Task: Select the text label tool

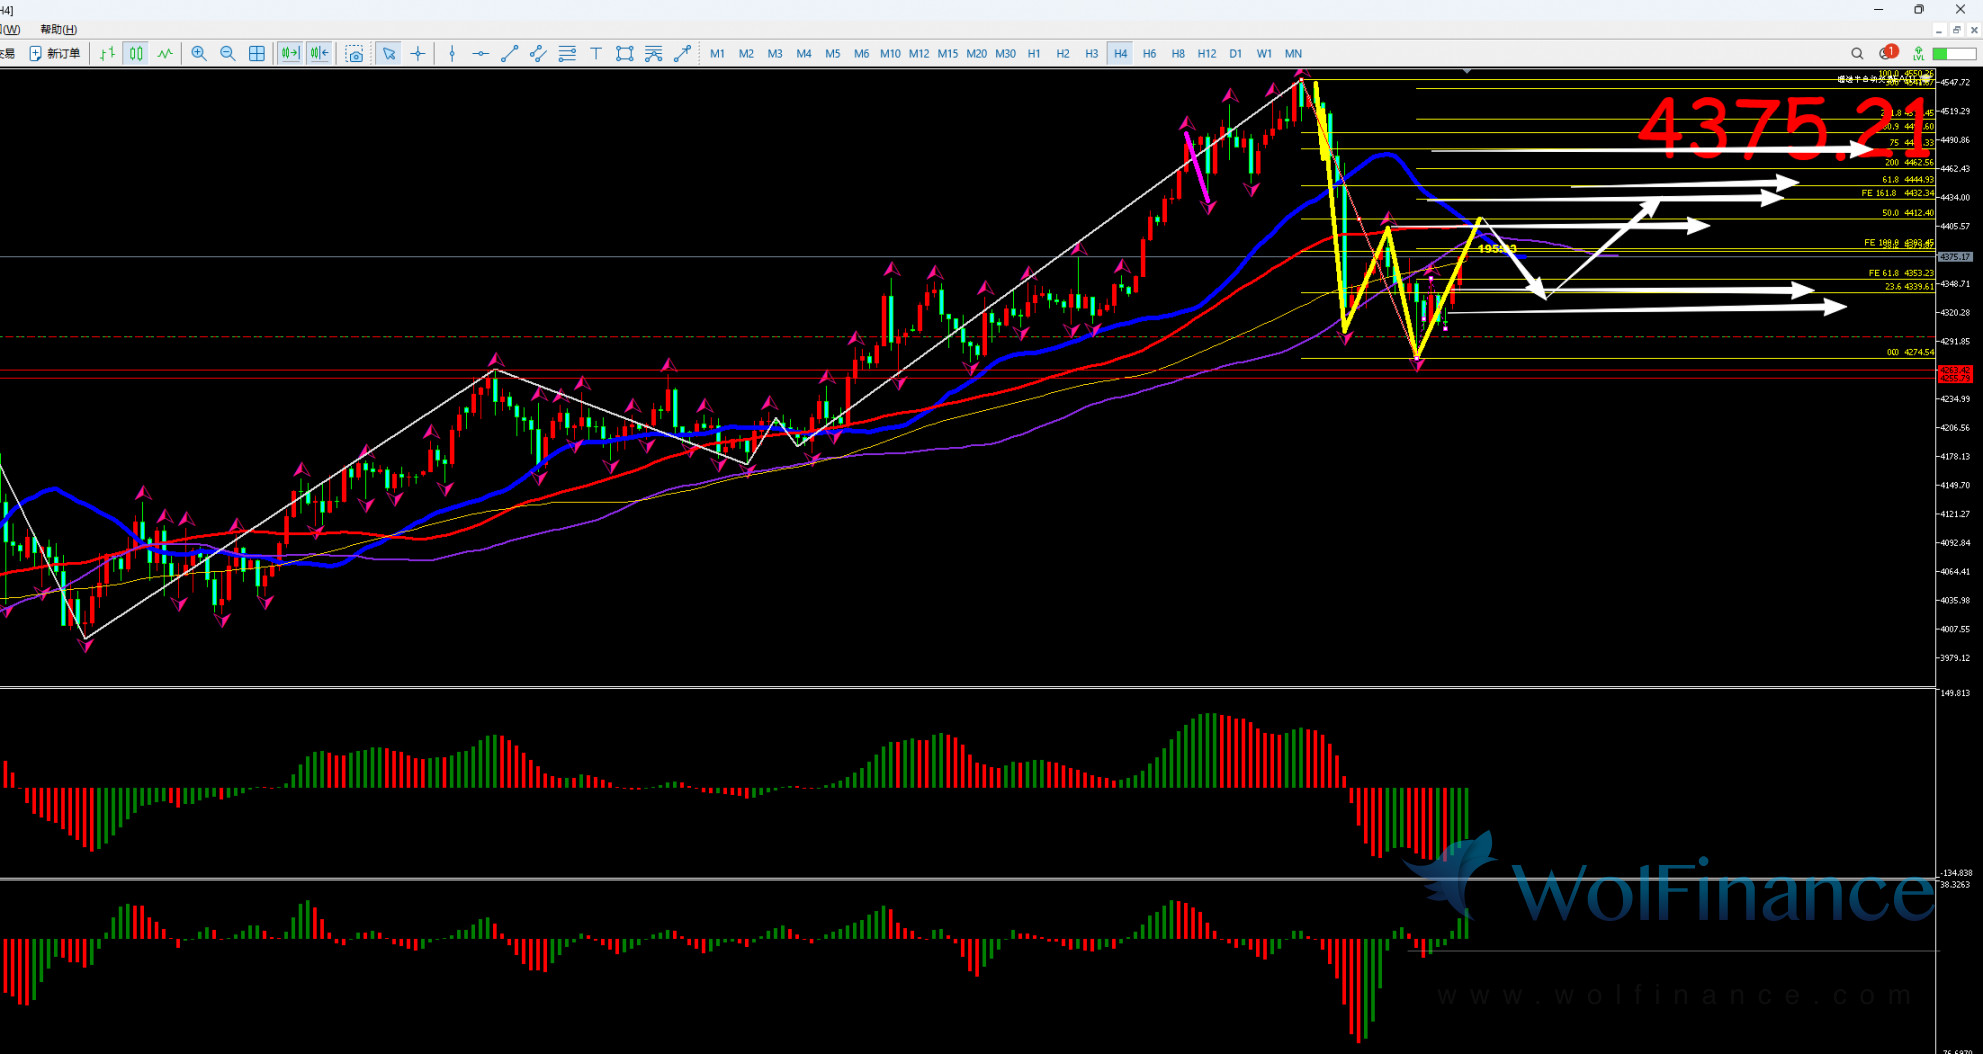Action: coord(596,54)
